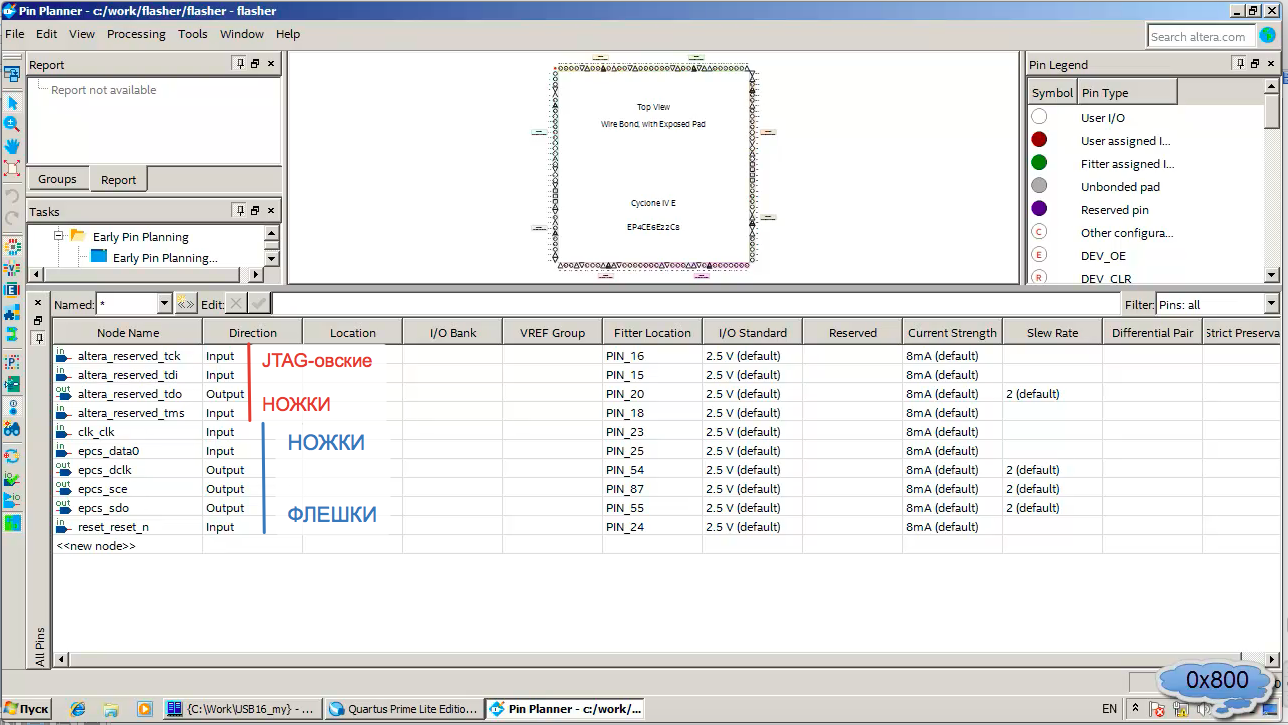Viewport: 1288px width, 725px height.
Task: Open the Help menu
Action: click(x=288, y=34)
